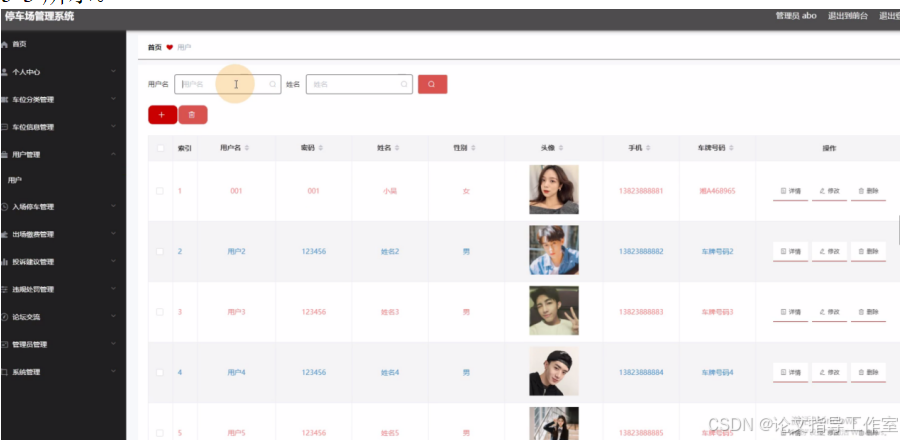Expand 车位分类管理 using its chevron

[x=113, y=99]
